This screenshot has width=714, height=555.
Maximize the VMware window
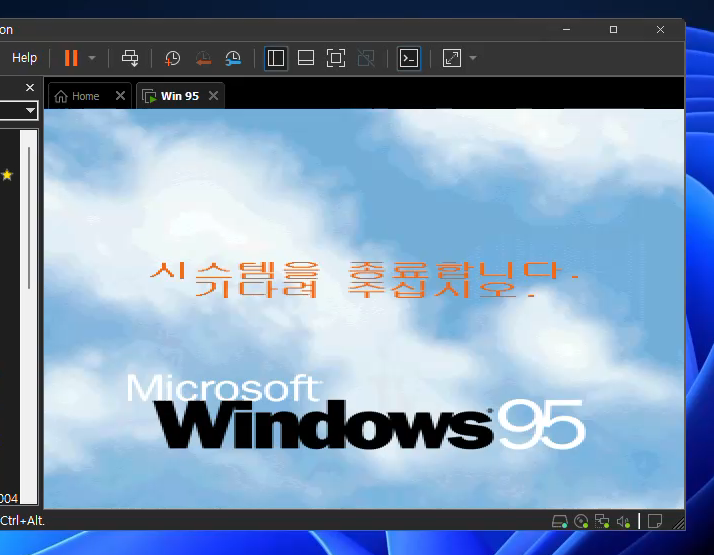(613, 30)
